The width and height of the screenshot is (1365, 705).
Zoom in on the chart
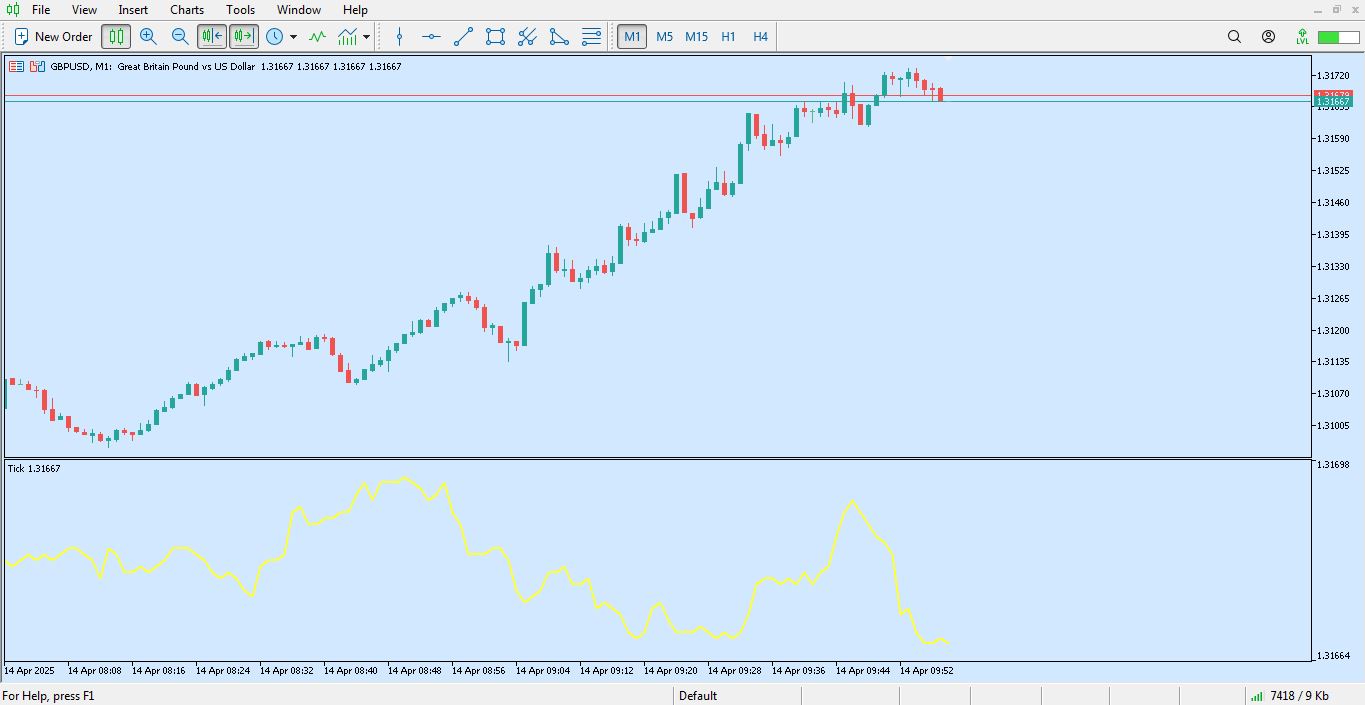coord(148,37)
